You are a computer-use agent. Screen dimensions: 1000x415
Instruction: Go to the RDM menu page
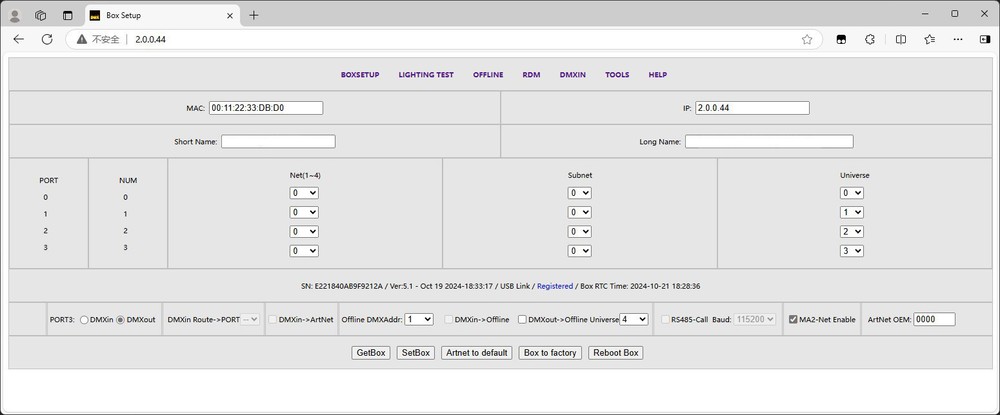531,75
